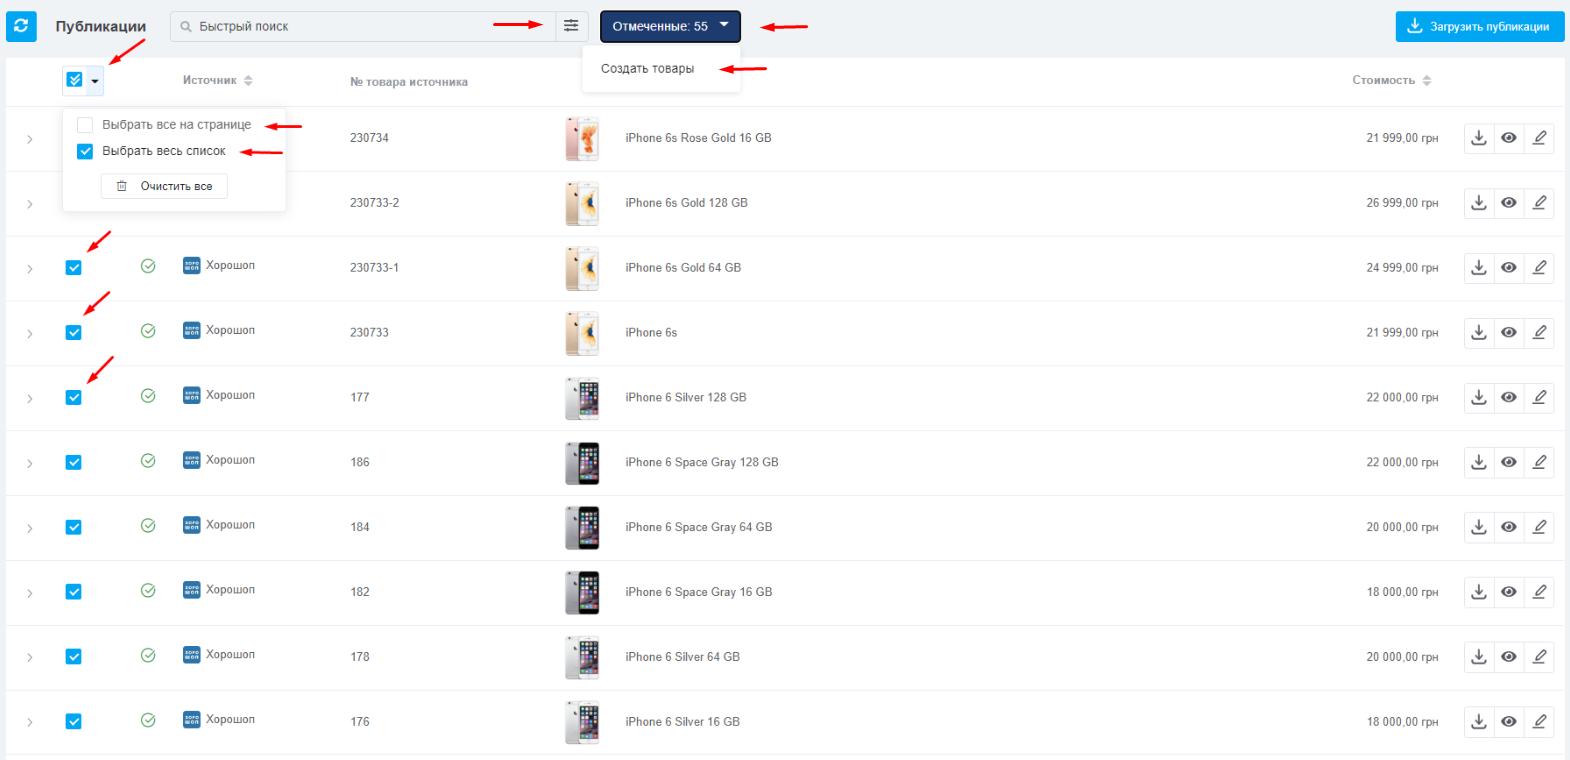Uncheck 'Выбрать весь список' option
The width and height of the screenshot is (1570, 760).
[x=85, y=151]
